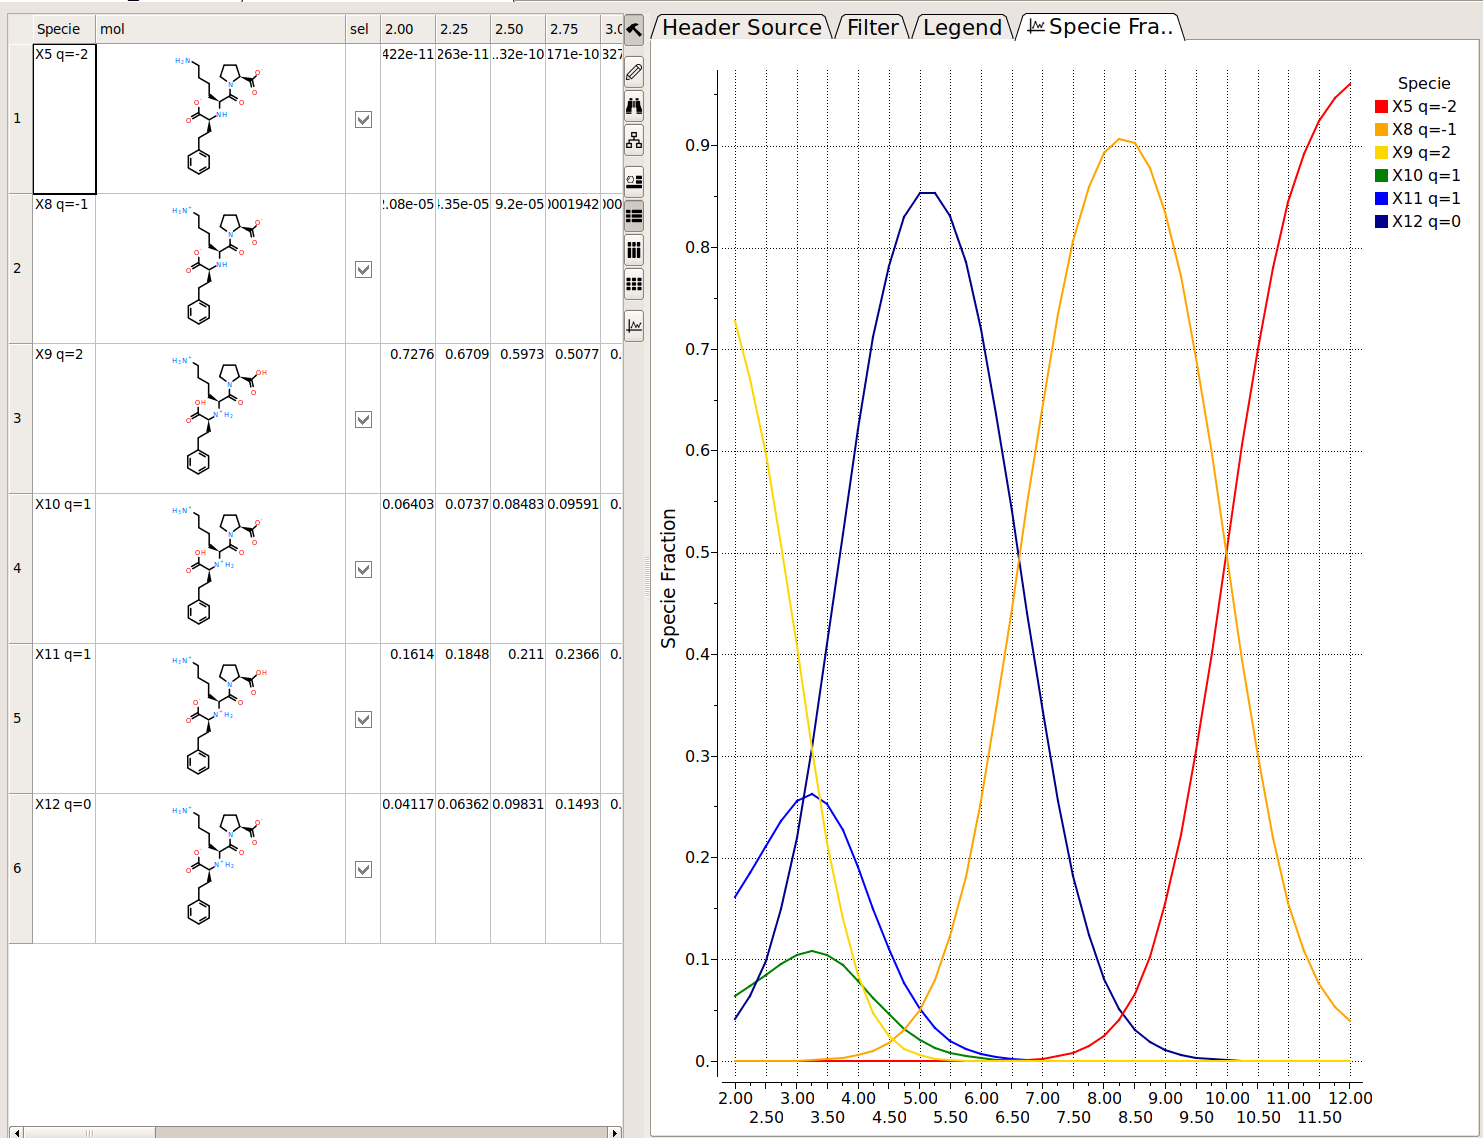Click the horizontal scrollbar thumb under table
The image size is (1483, 1138).
coord(89,1133)
